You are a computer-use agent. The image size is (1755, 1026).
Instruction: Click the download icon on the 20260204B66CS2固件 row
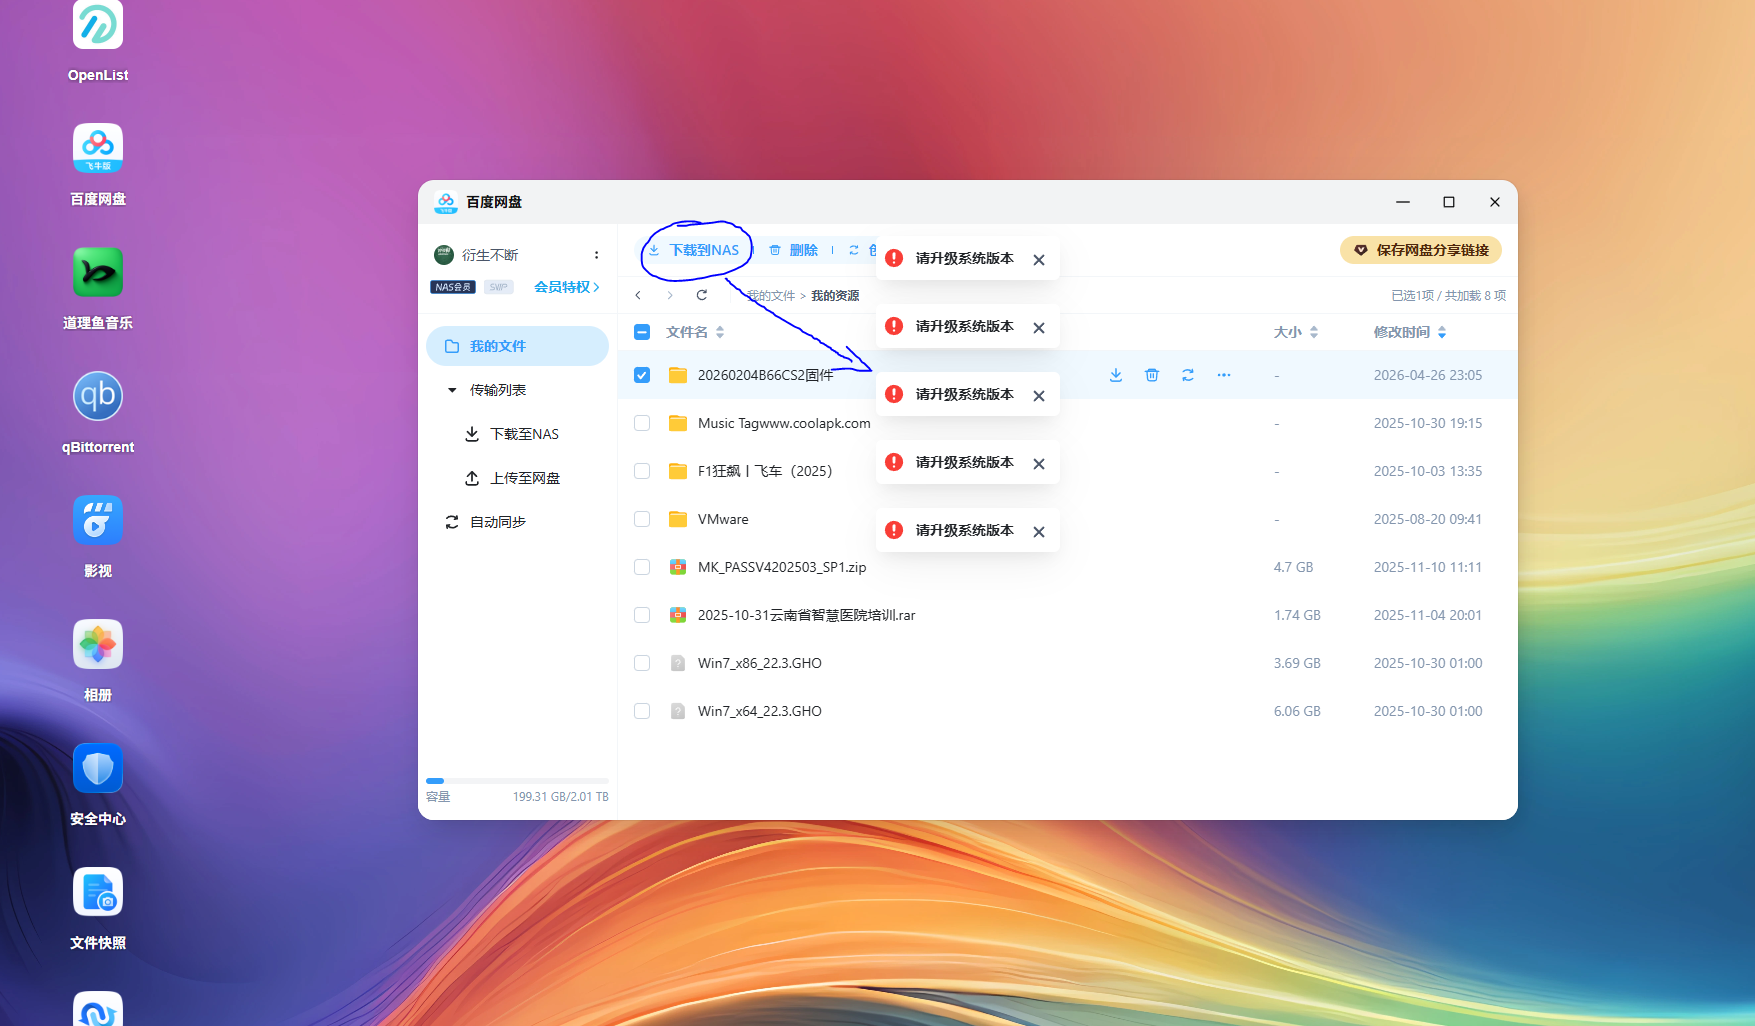[1116, 375]
